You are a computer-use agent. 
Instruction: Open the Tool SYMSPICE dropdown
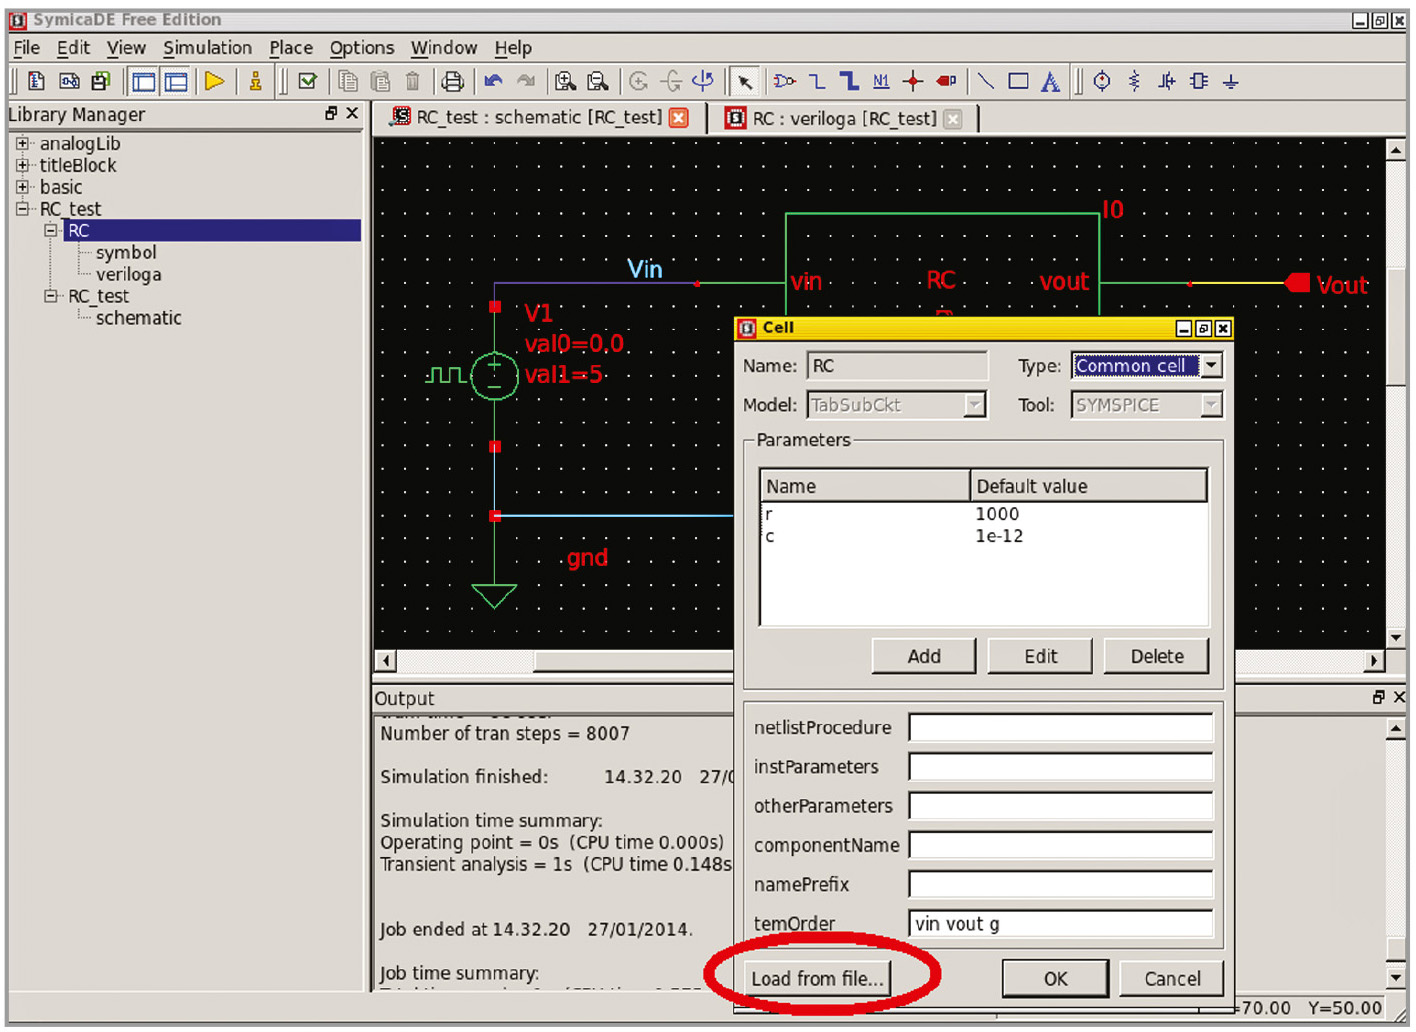(x=1212, y=405)
